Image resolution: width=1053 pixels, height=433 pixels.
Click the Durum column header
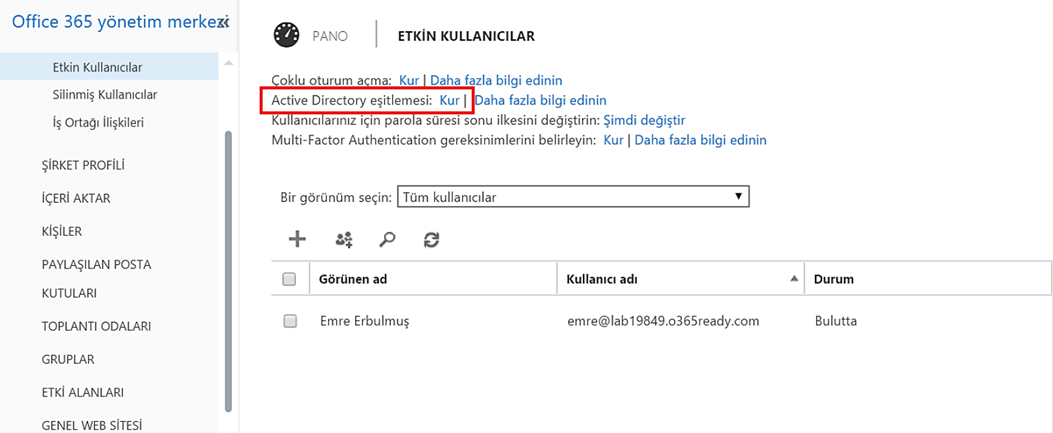pos(833,279)
